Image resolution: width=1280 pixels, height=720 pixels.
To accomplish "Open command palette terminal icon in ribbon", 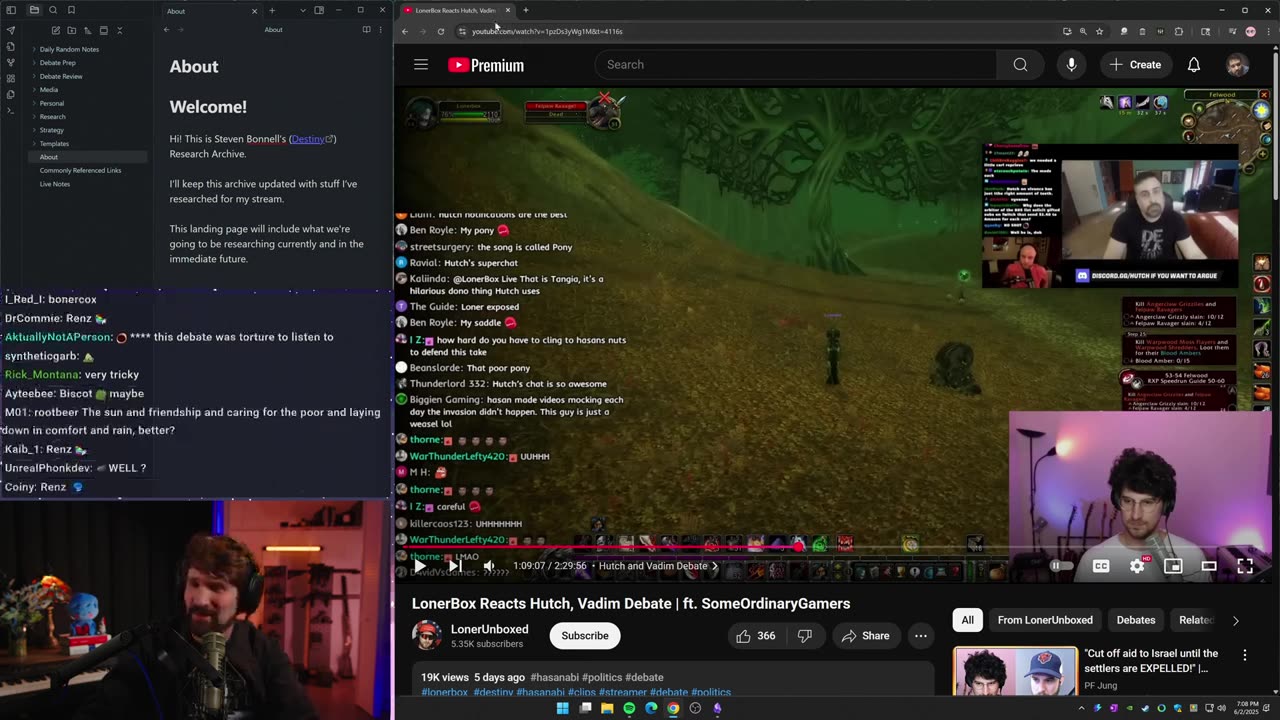I will pyautogui.click(x=11, y=110).
